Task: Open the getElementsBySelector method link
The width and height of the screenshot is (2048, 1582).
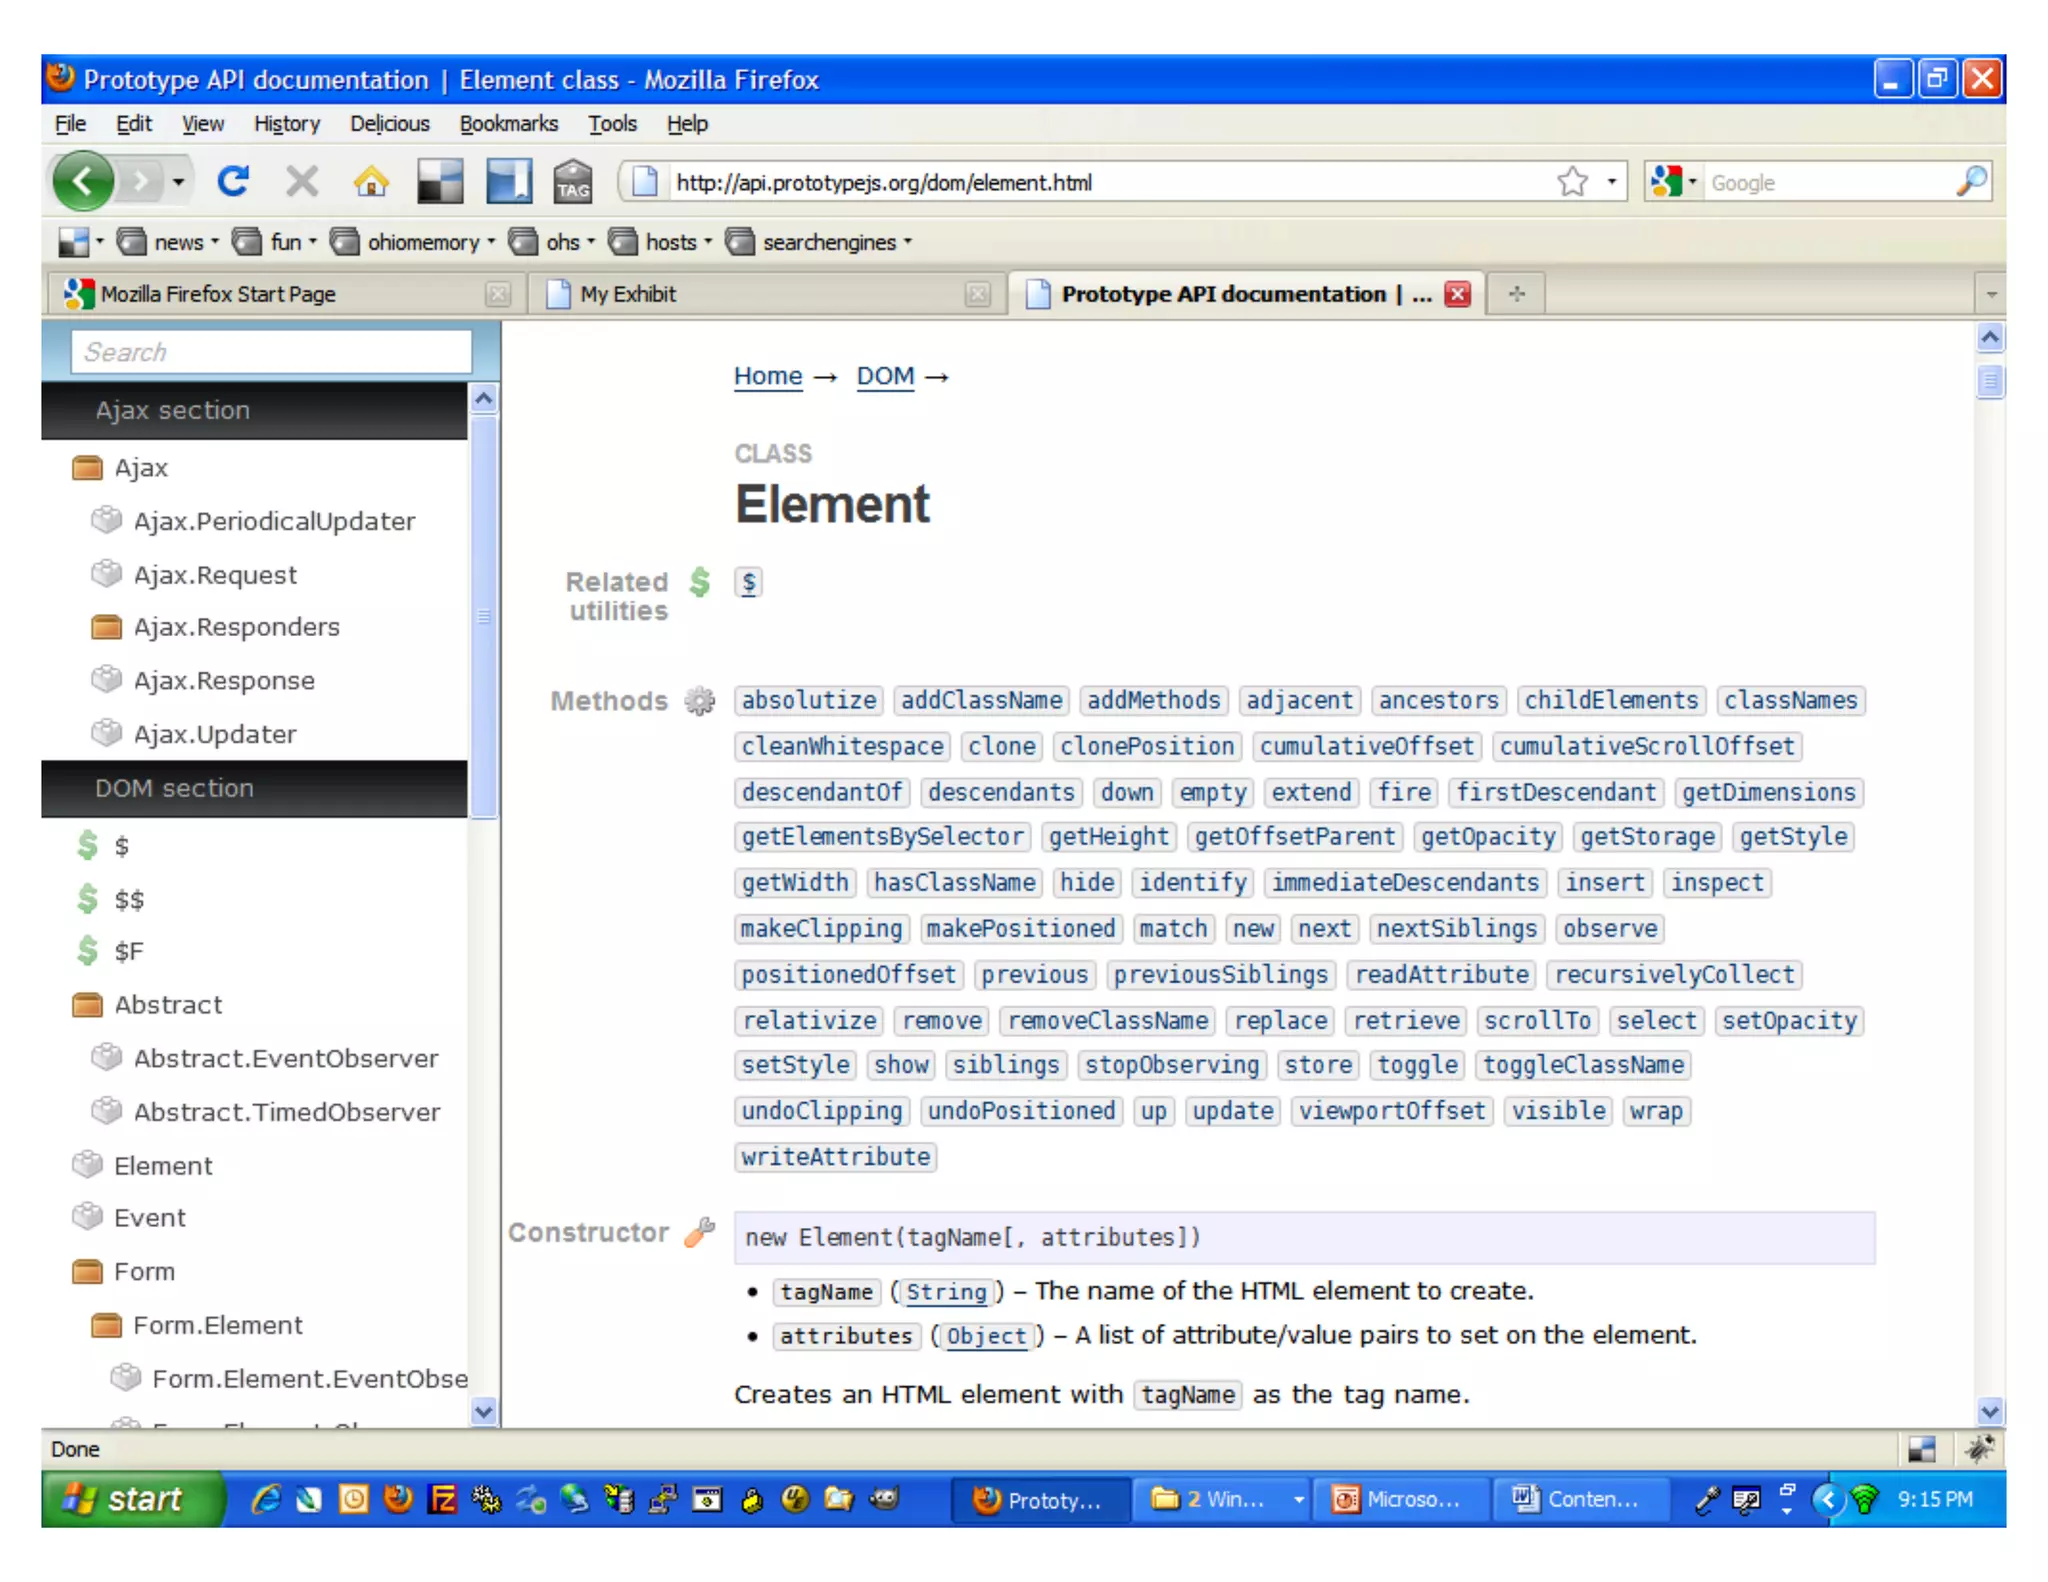Action: (x=882, y=837)
